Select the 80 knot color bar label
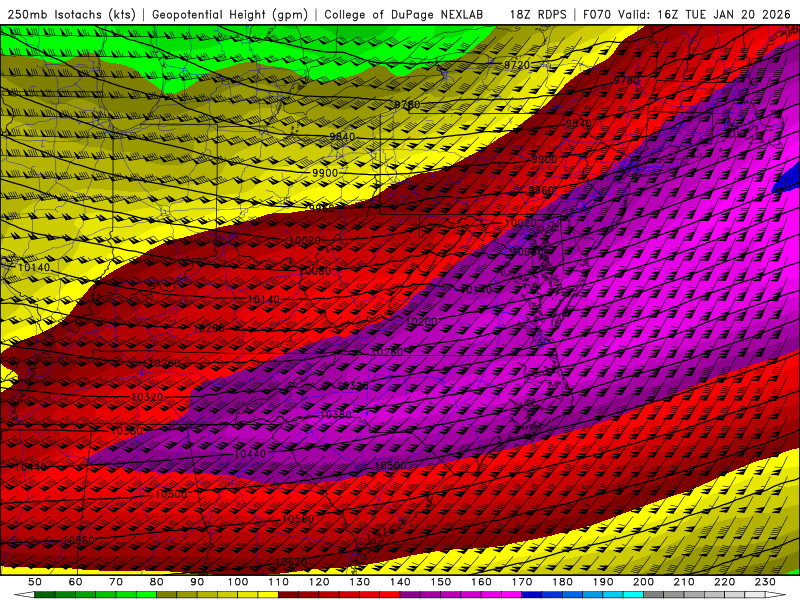Viewport: 800px width, 600px height. (157, 582)
